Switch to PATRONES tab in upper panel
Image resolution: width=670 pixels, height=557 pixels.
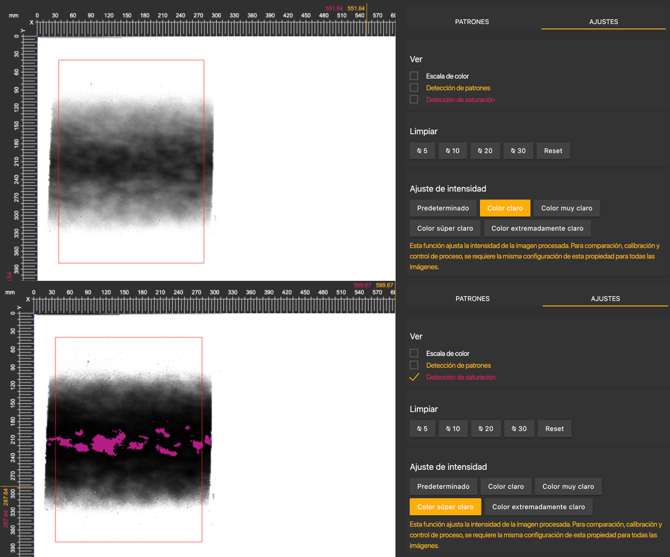(472, 21)
